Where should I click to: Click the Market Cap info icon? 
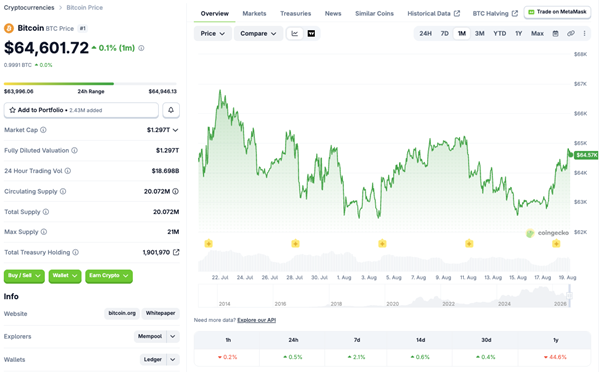[x=43, y=130]
